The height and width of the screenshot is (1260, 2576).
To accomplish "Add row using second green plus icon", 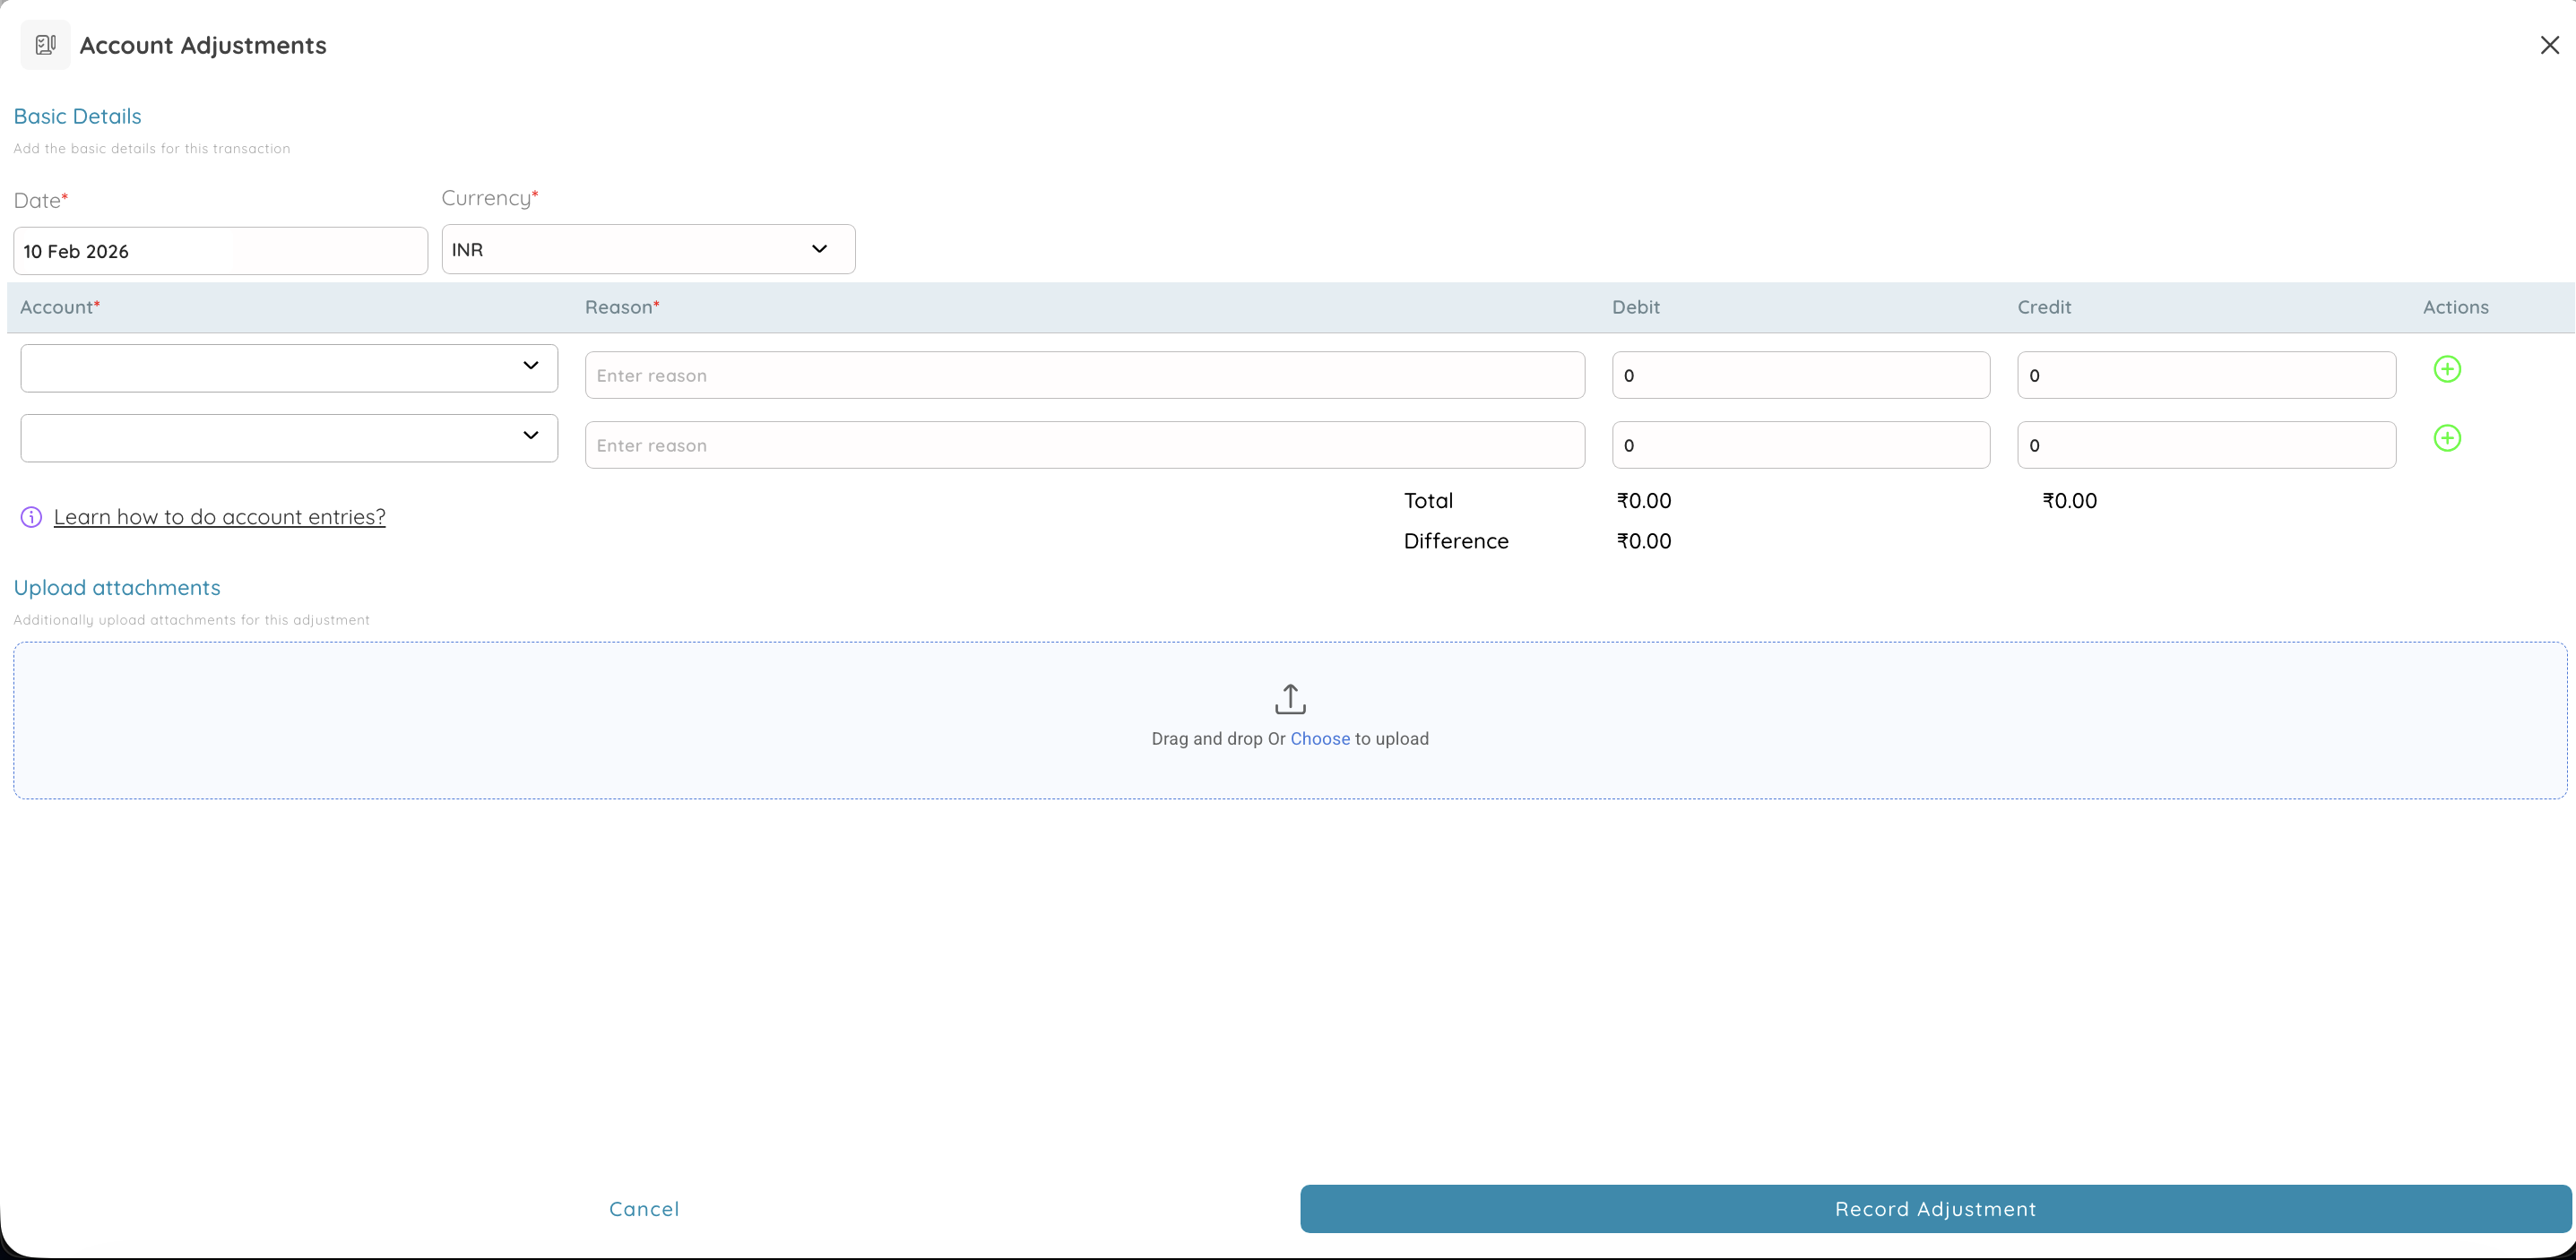I will tap(2446, 438).
